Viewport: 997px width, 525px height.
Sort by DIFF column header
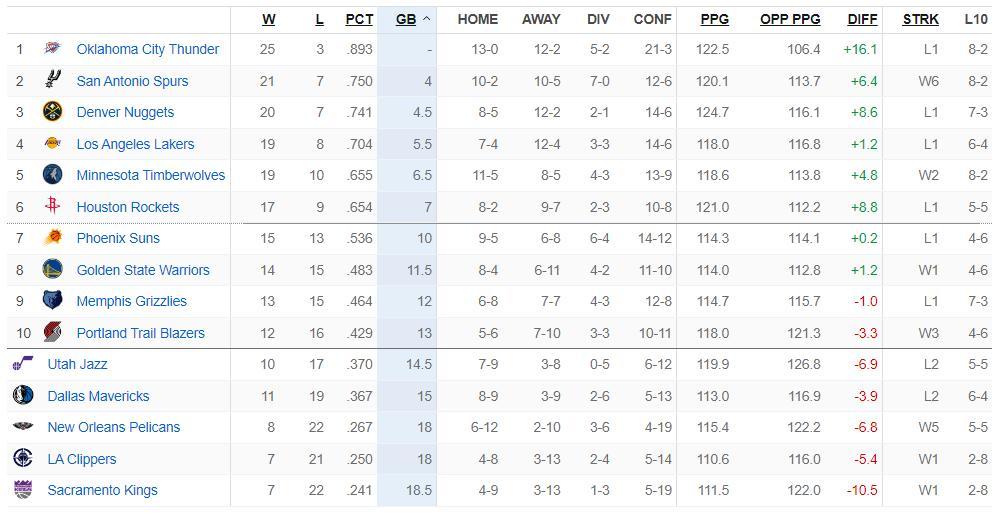862,19
